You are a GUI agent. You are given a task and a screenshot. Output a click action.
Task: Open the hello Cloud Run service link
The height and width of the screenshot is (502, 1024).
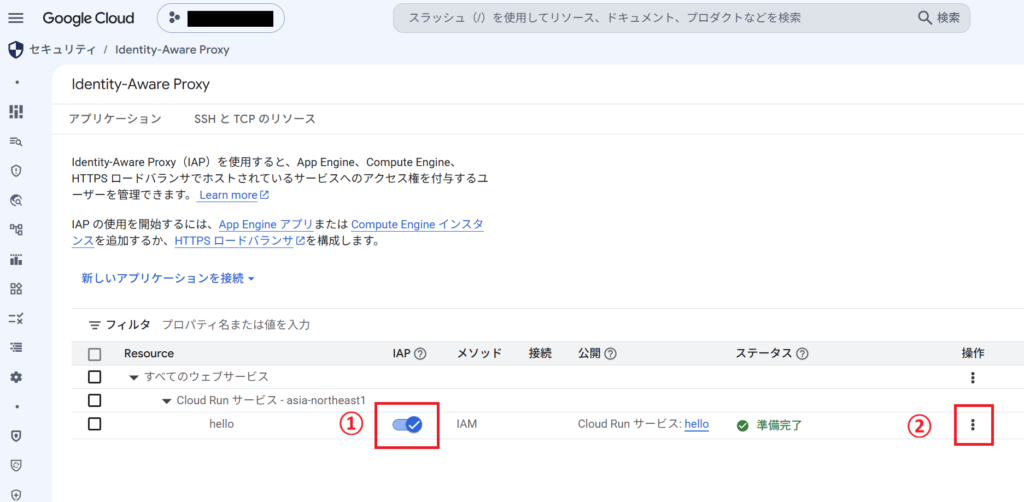697,424
